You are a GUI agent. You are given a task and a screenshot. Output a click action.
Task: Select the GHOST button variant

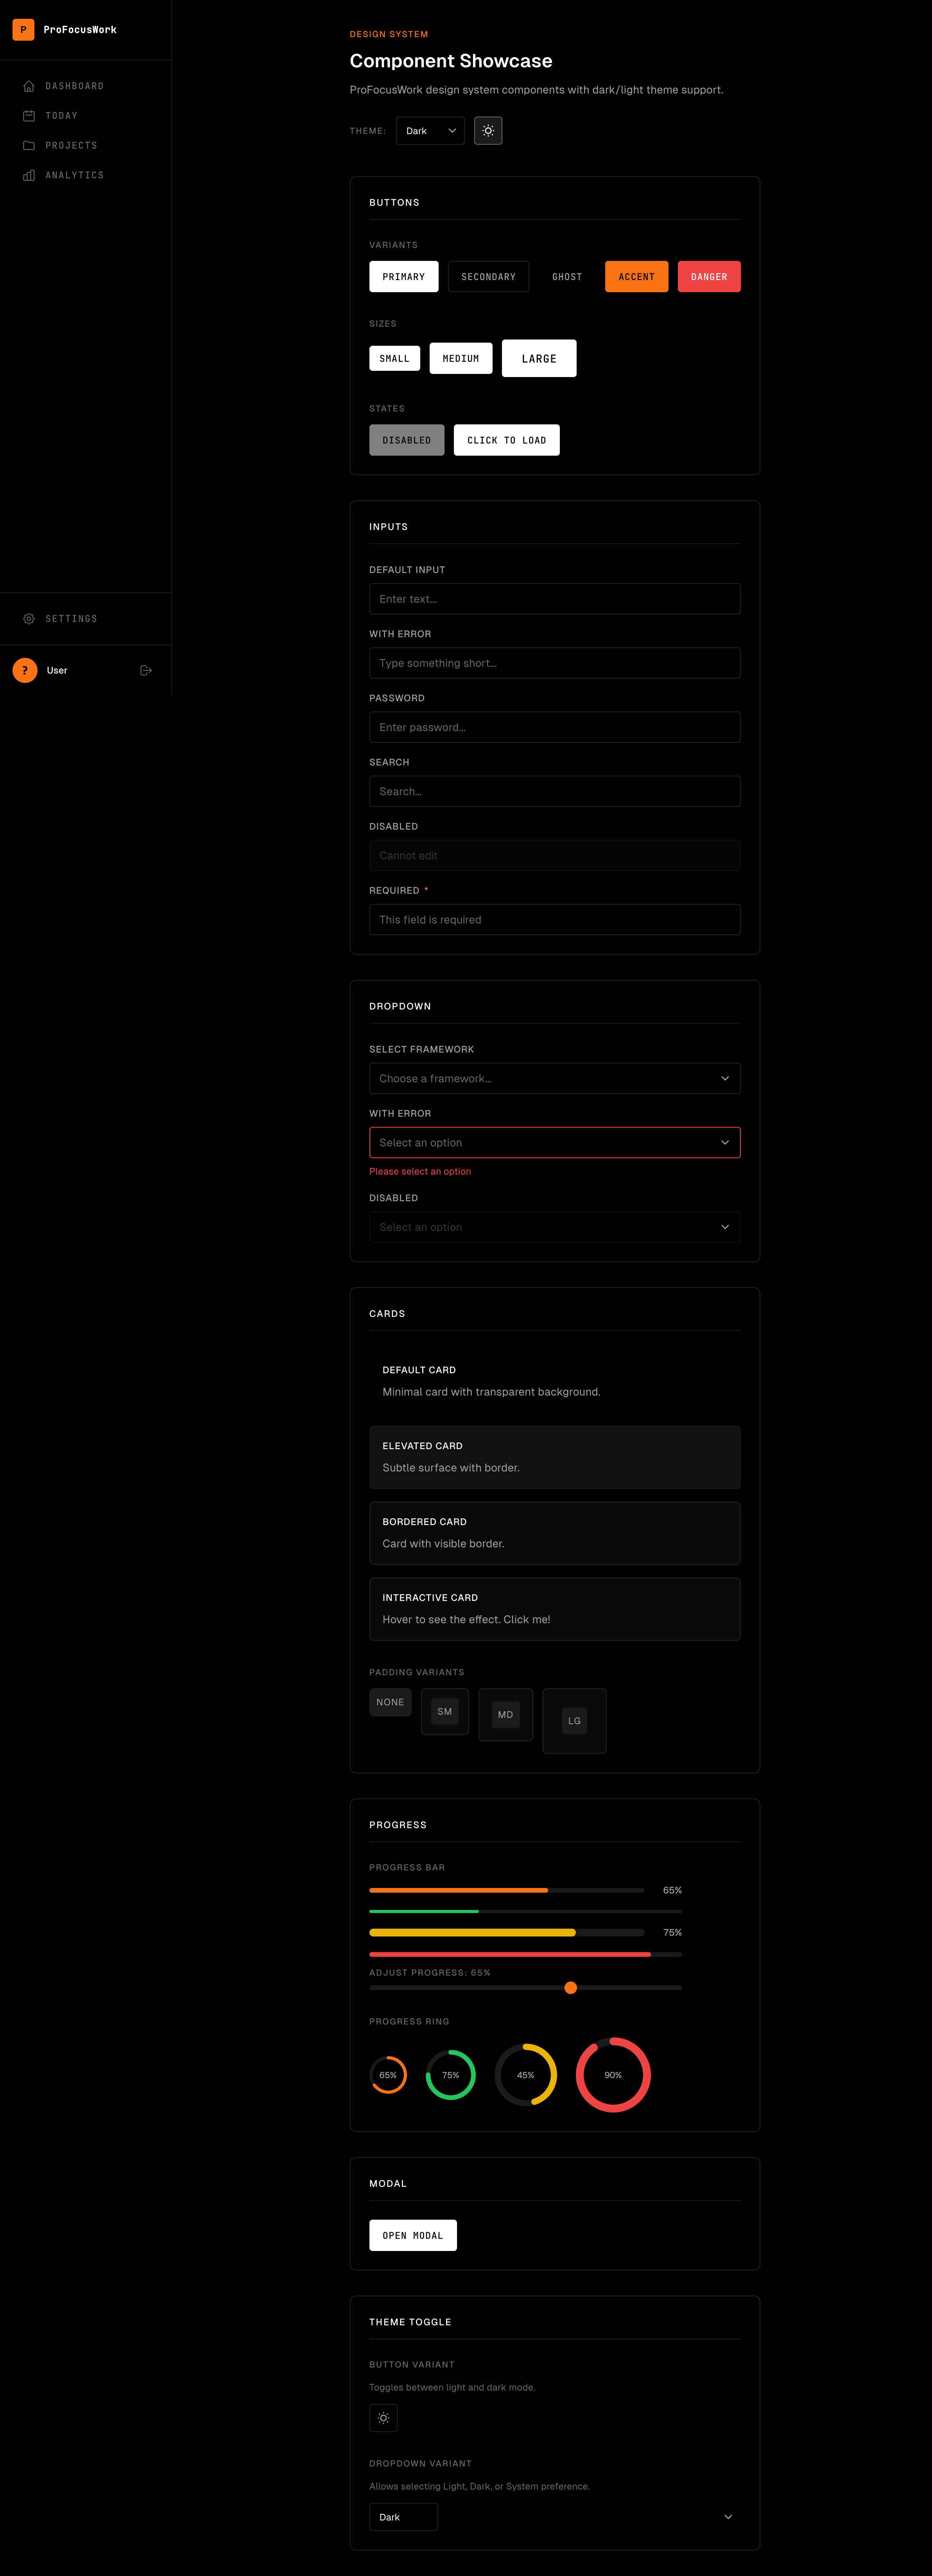point(567,276)
